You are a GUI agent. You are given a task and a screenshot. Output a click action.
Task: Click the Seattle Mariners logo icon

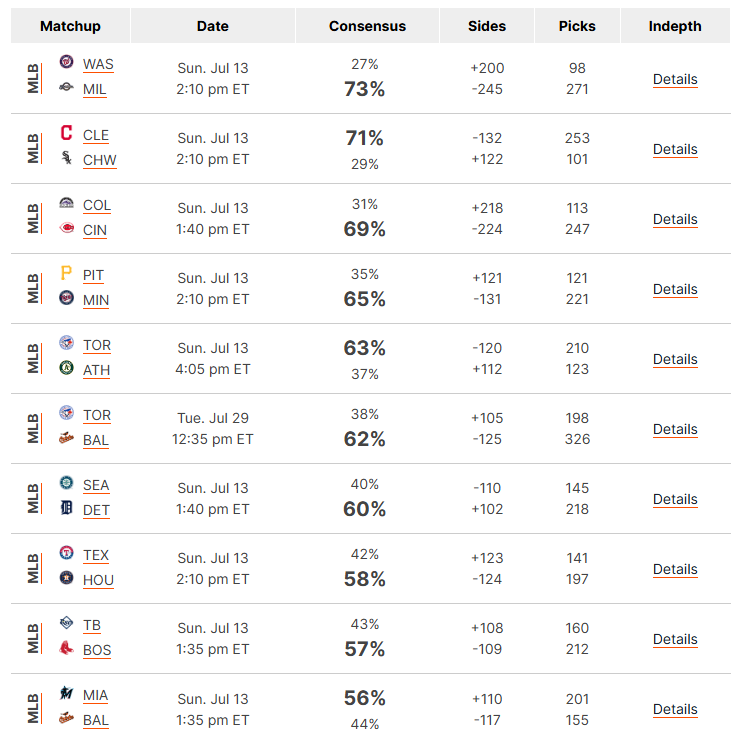point(66,482)
